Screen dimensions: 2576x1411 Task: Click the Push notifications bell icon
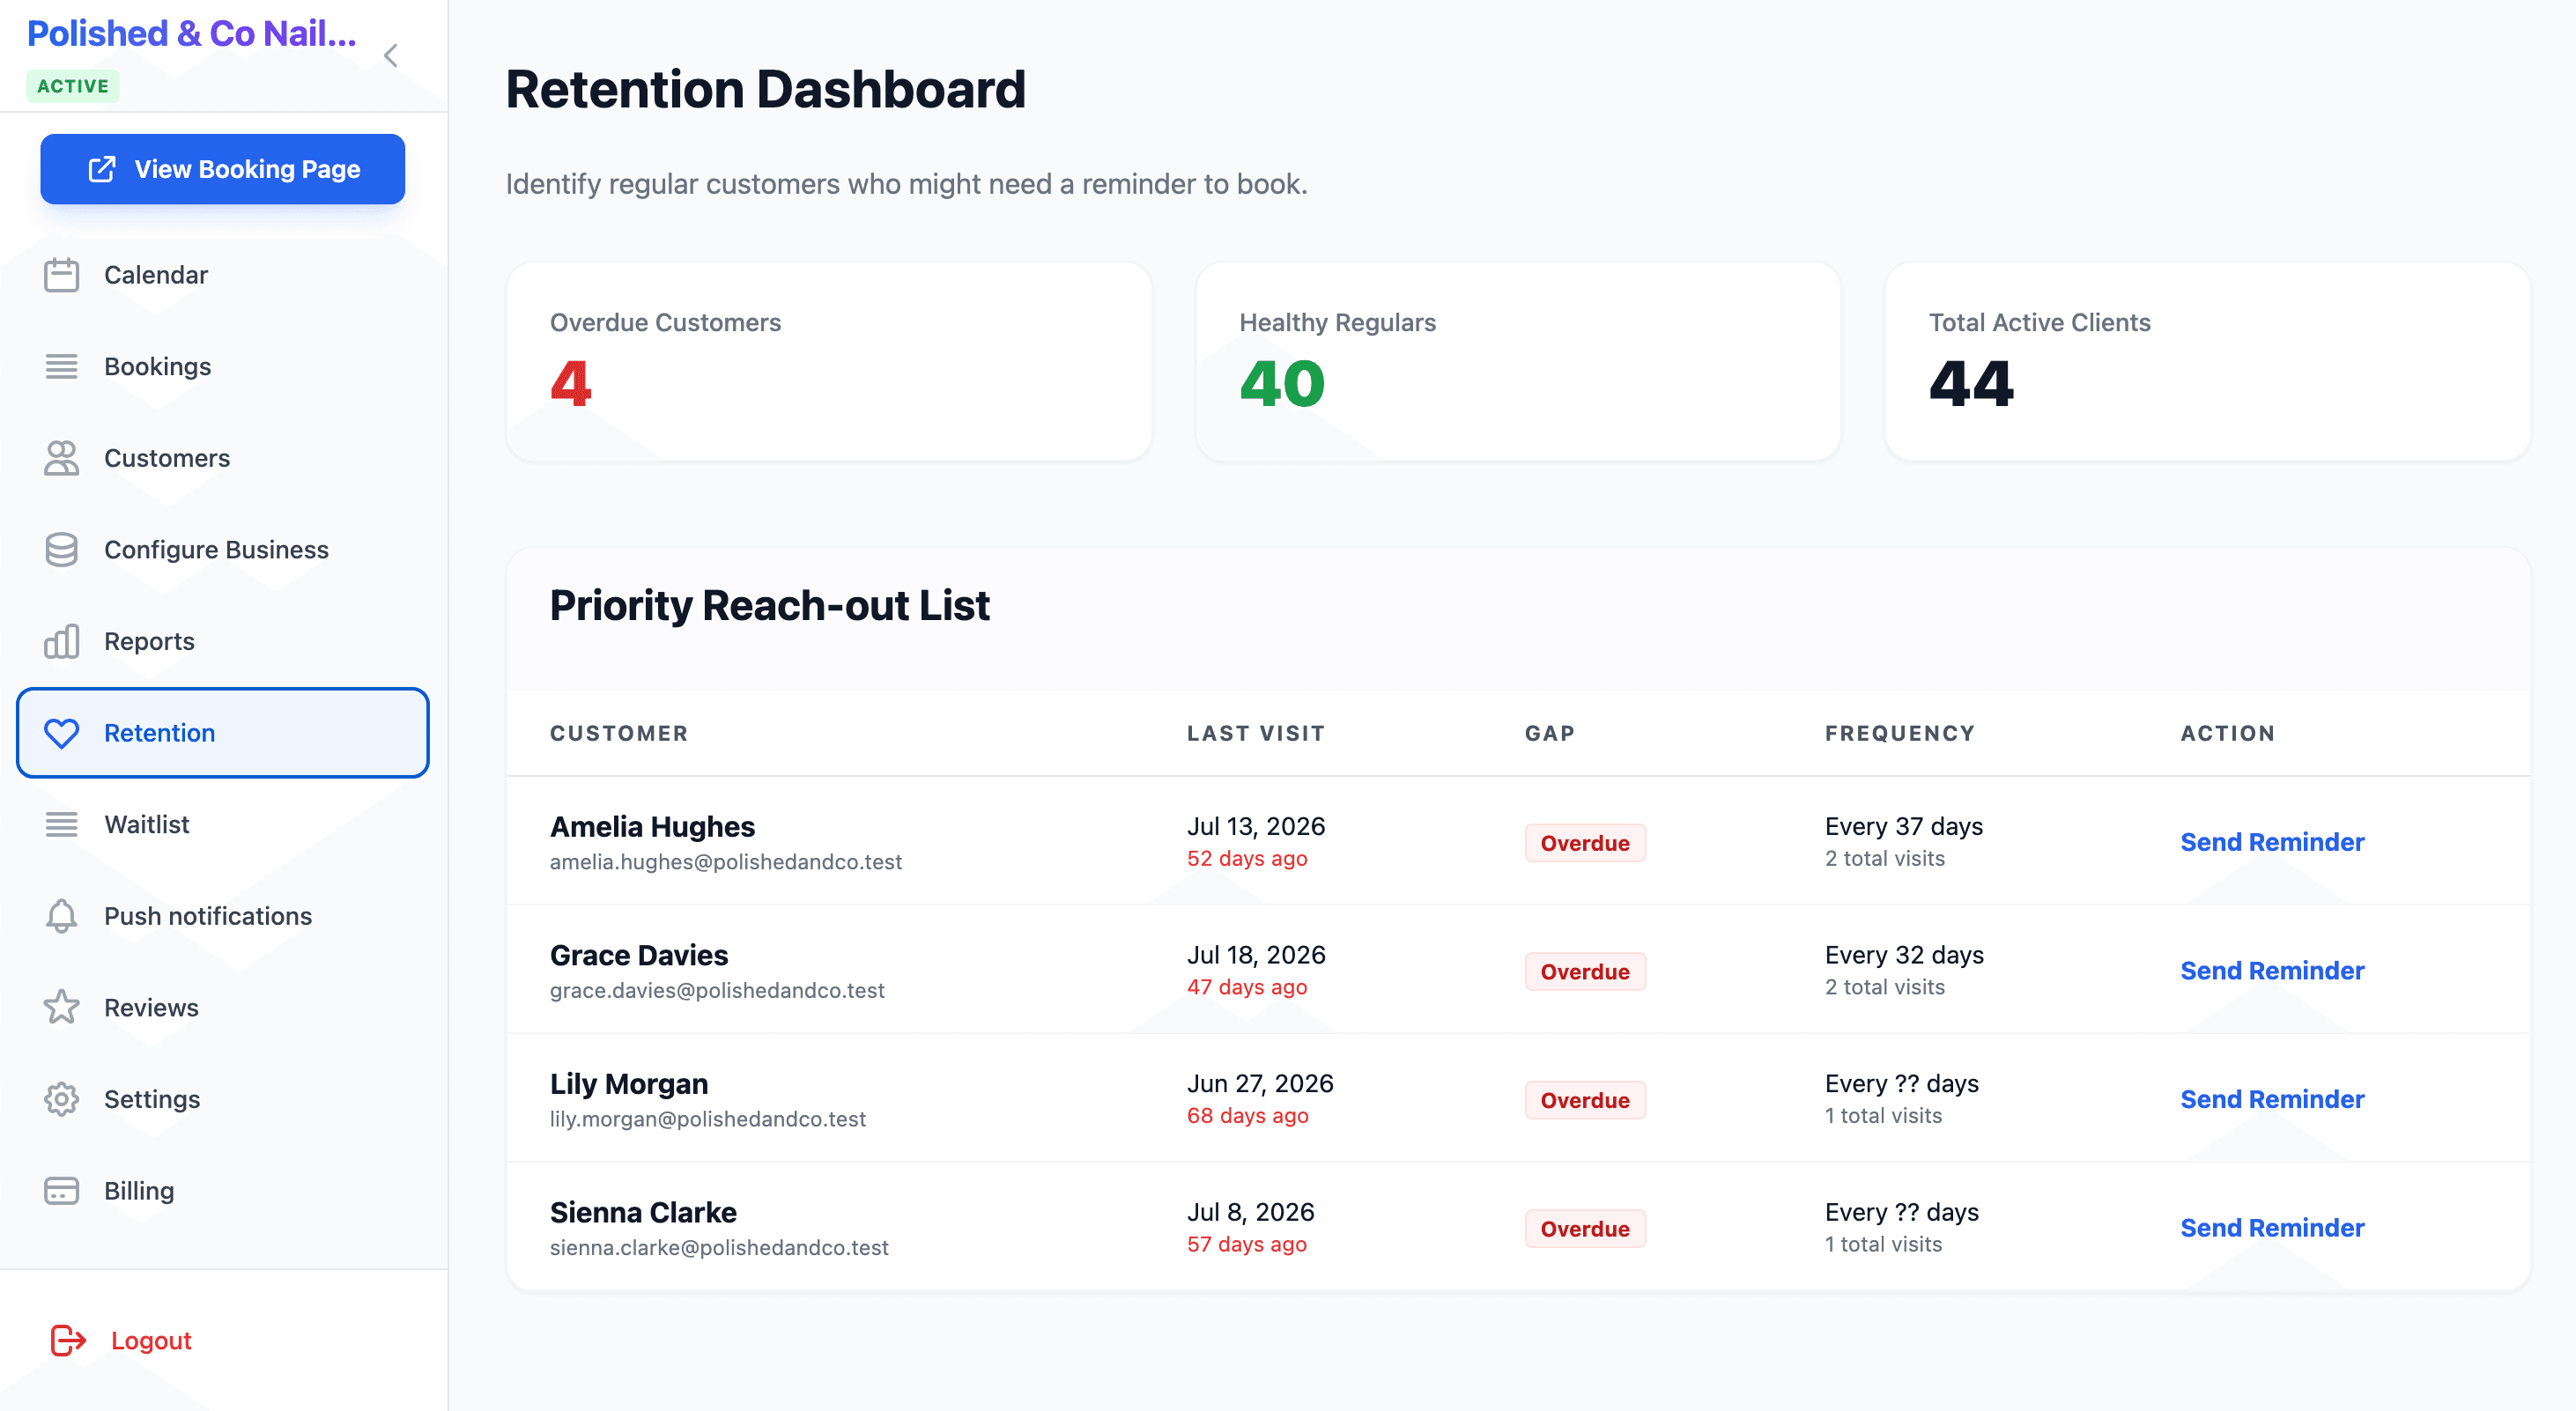(61, 916)
